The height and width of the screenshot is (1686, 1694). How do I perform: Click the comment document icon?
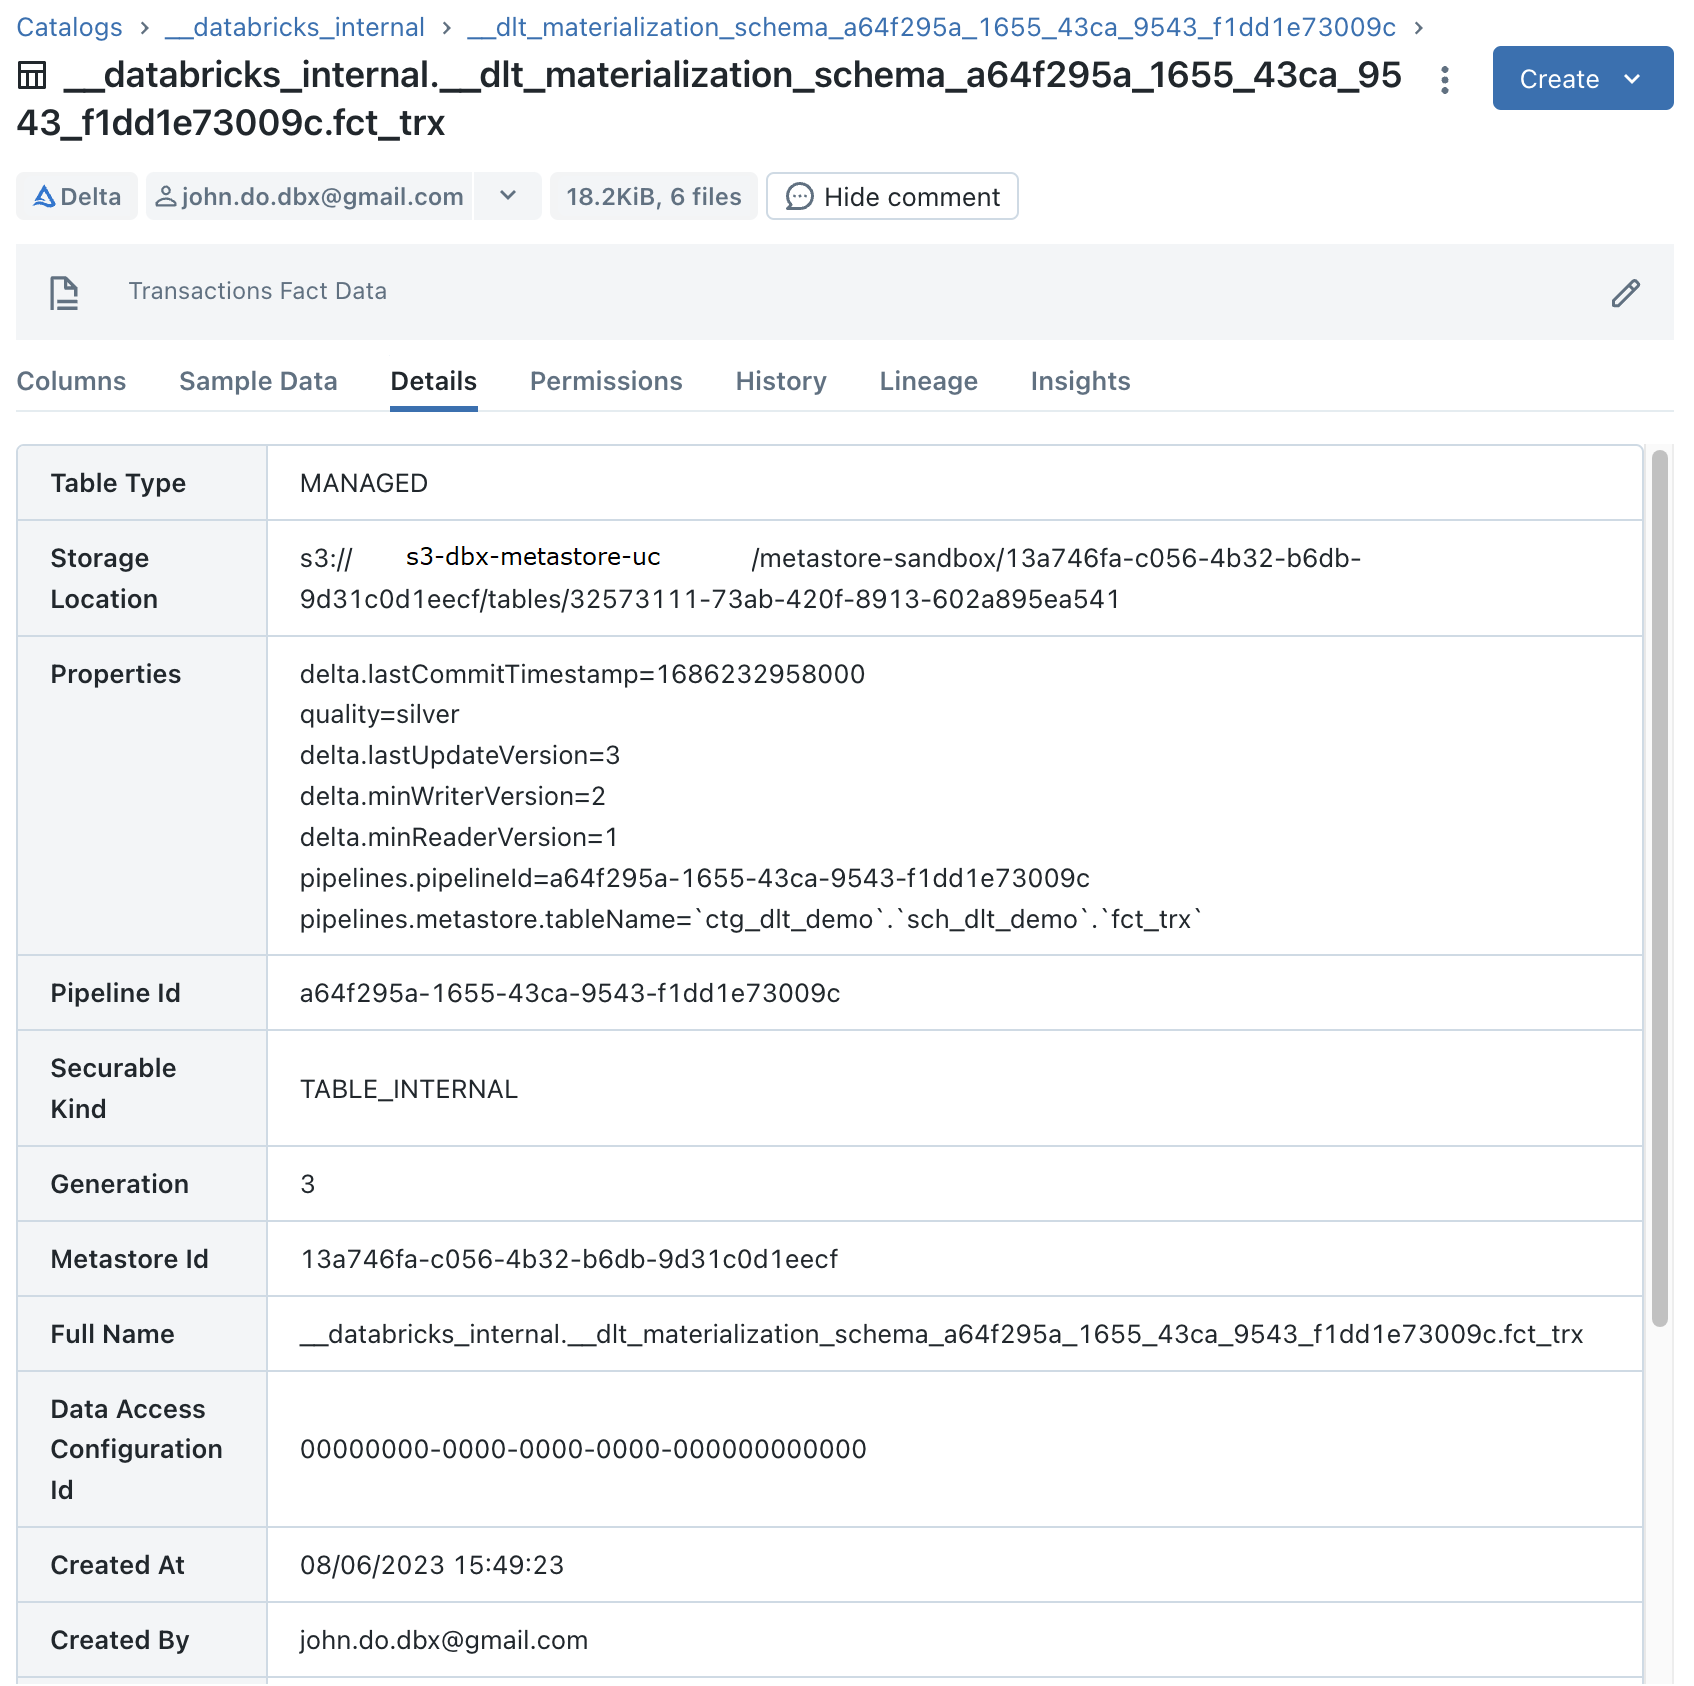(64, 293)
